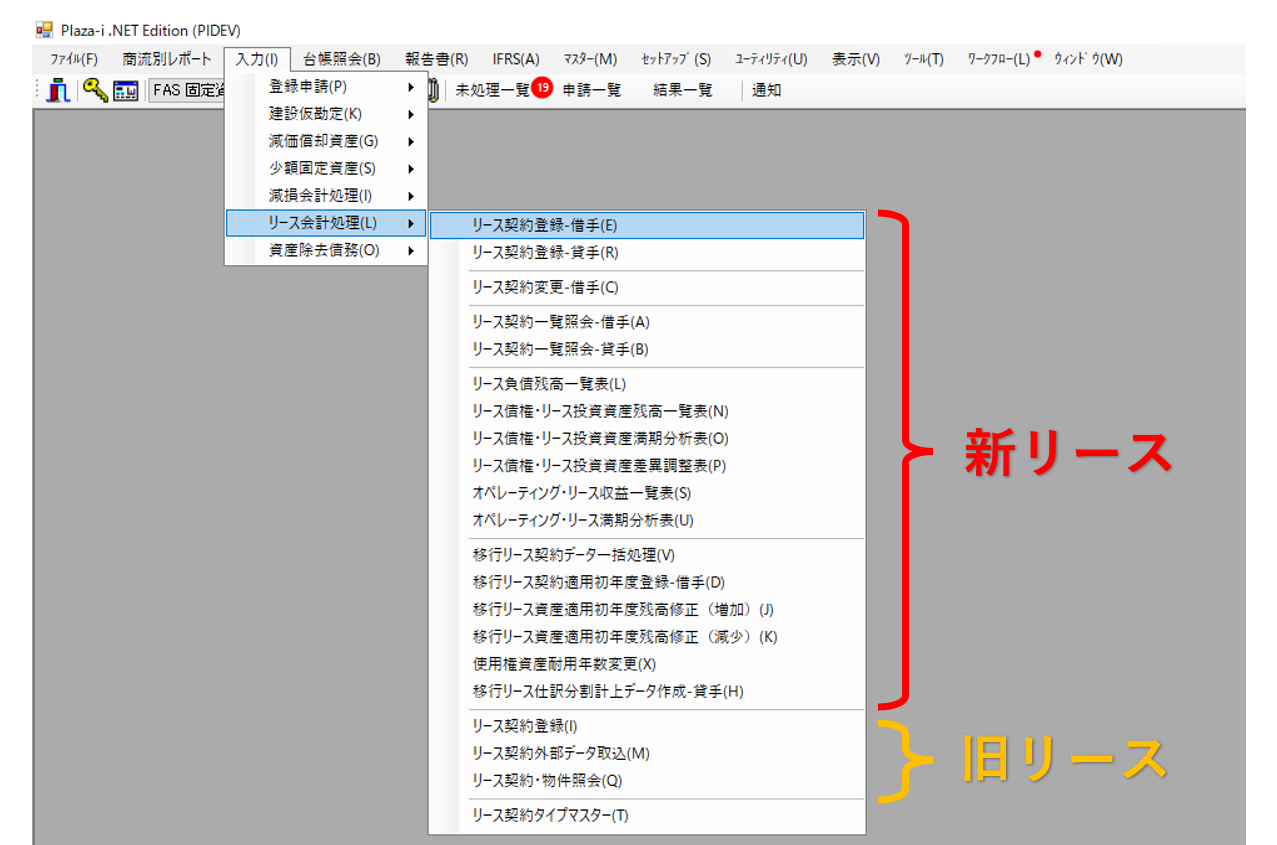Click the key icon in toolbar
The image size is (1277, 845).
click(95, 90)
